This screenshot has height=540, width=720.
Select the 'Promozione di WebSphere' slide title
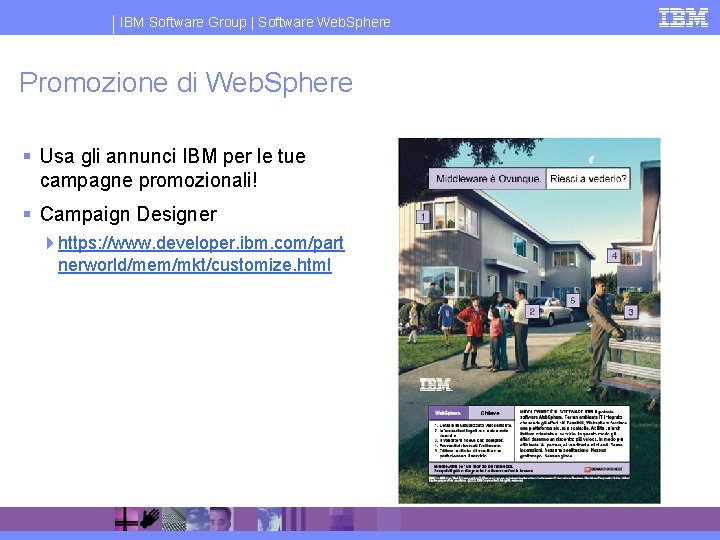(x=186, y=83)
